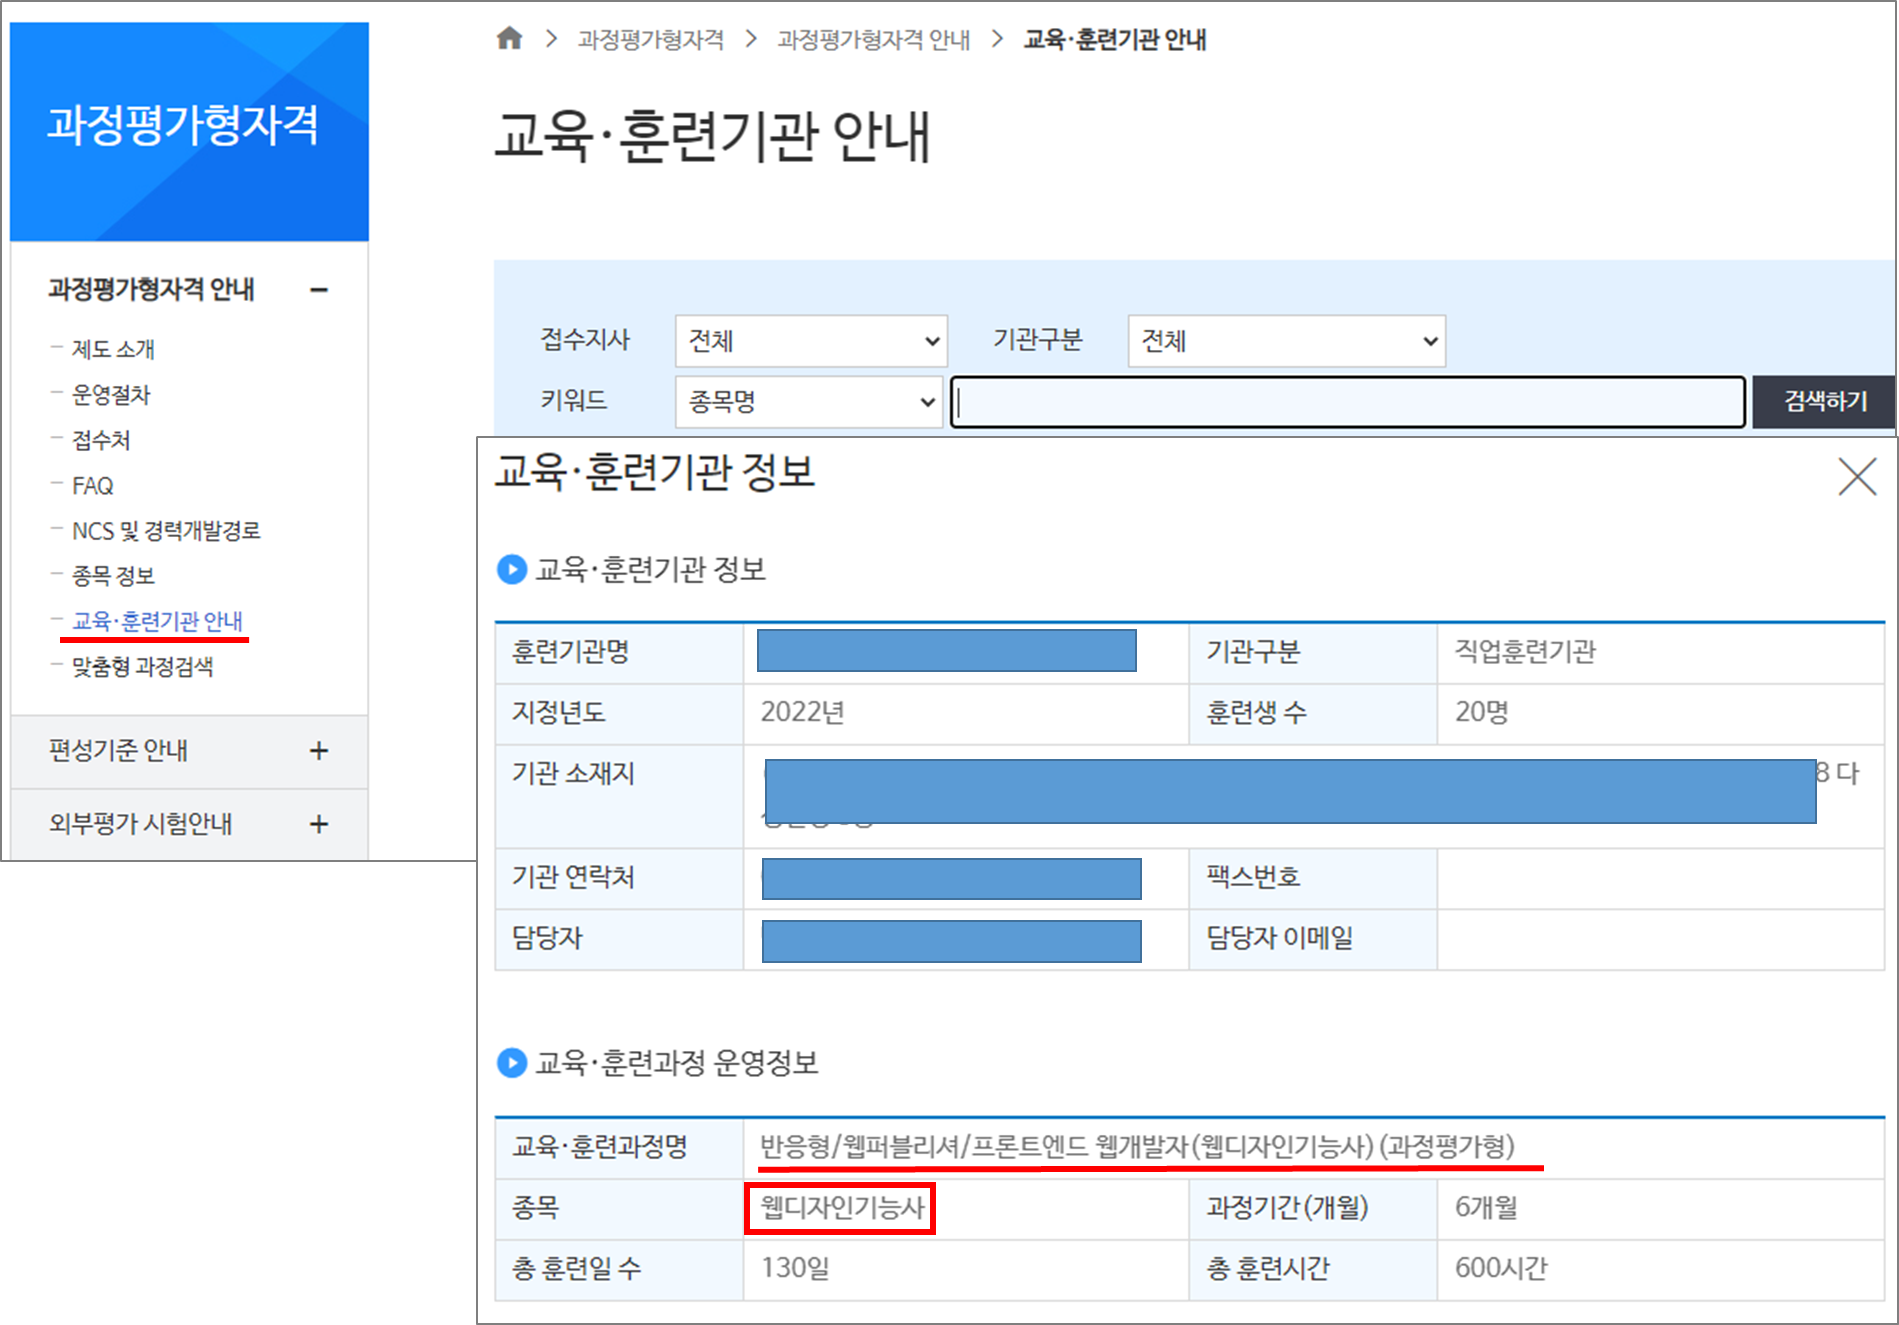Image resolution: width=1899 pixels, height=1325 pixels.
Task: Focus the keyword search text field
Action: click(x=1348, y=402)
